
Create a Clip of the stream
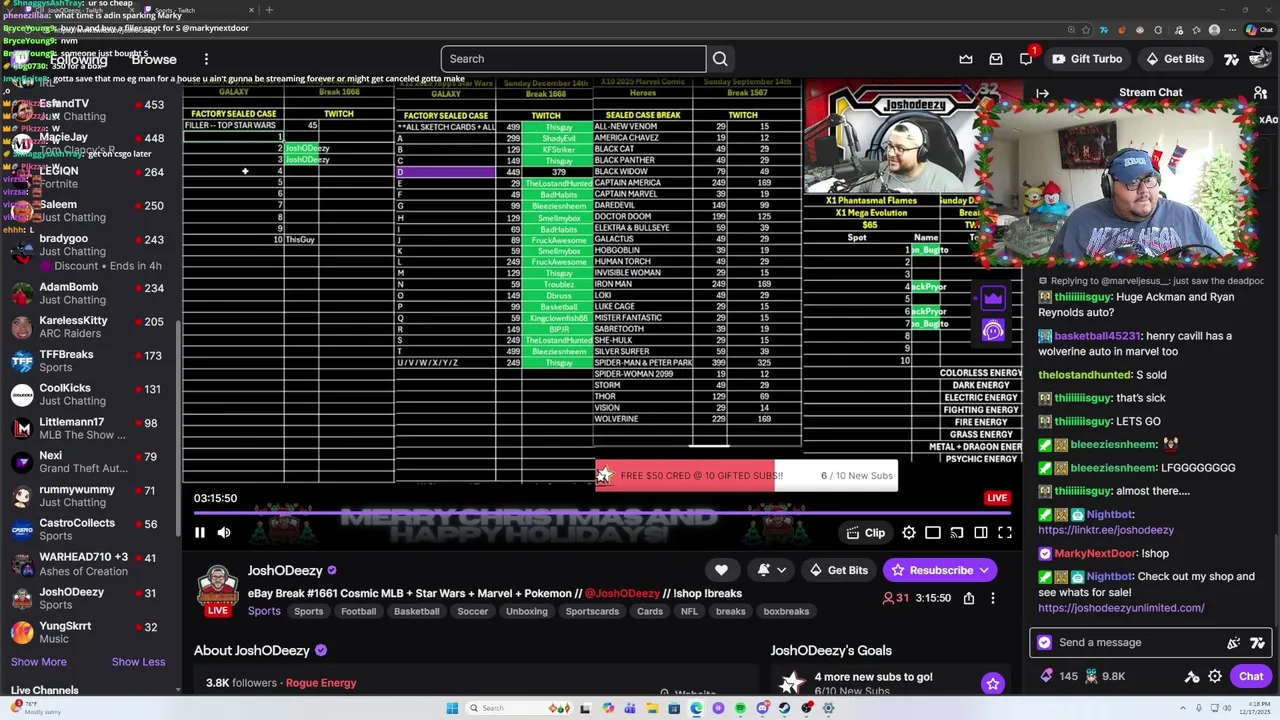coord(865,533)
